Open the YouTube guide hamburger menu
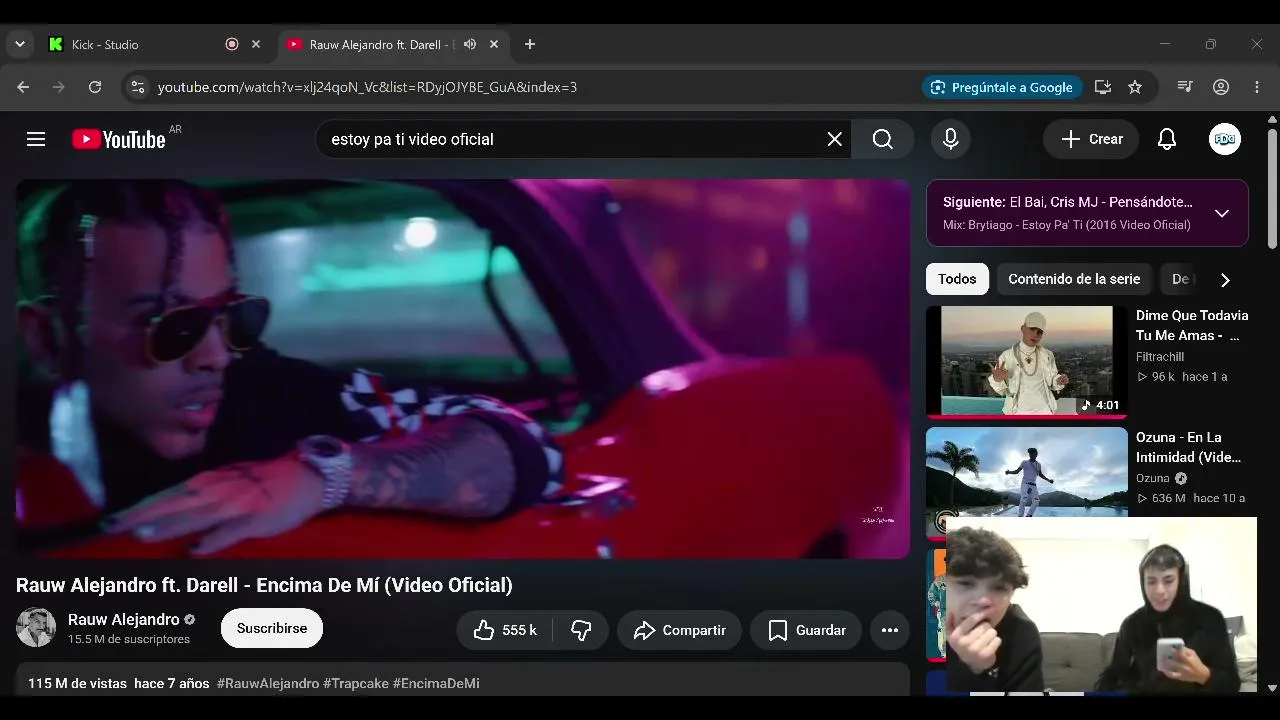Image resolution: width=1280 pixels, height=720 pixels. (36, 139)
